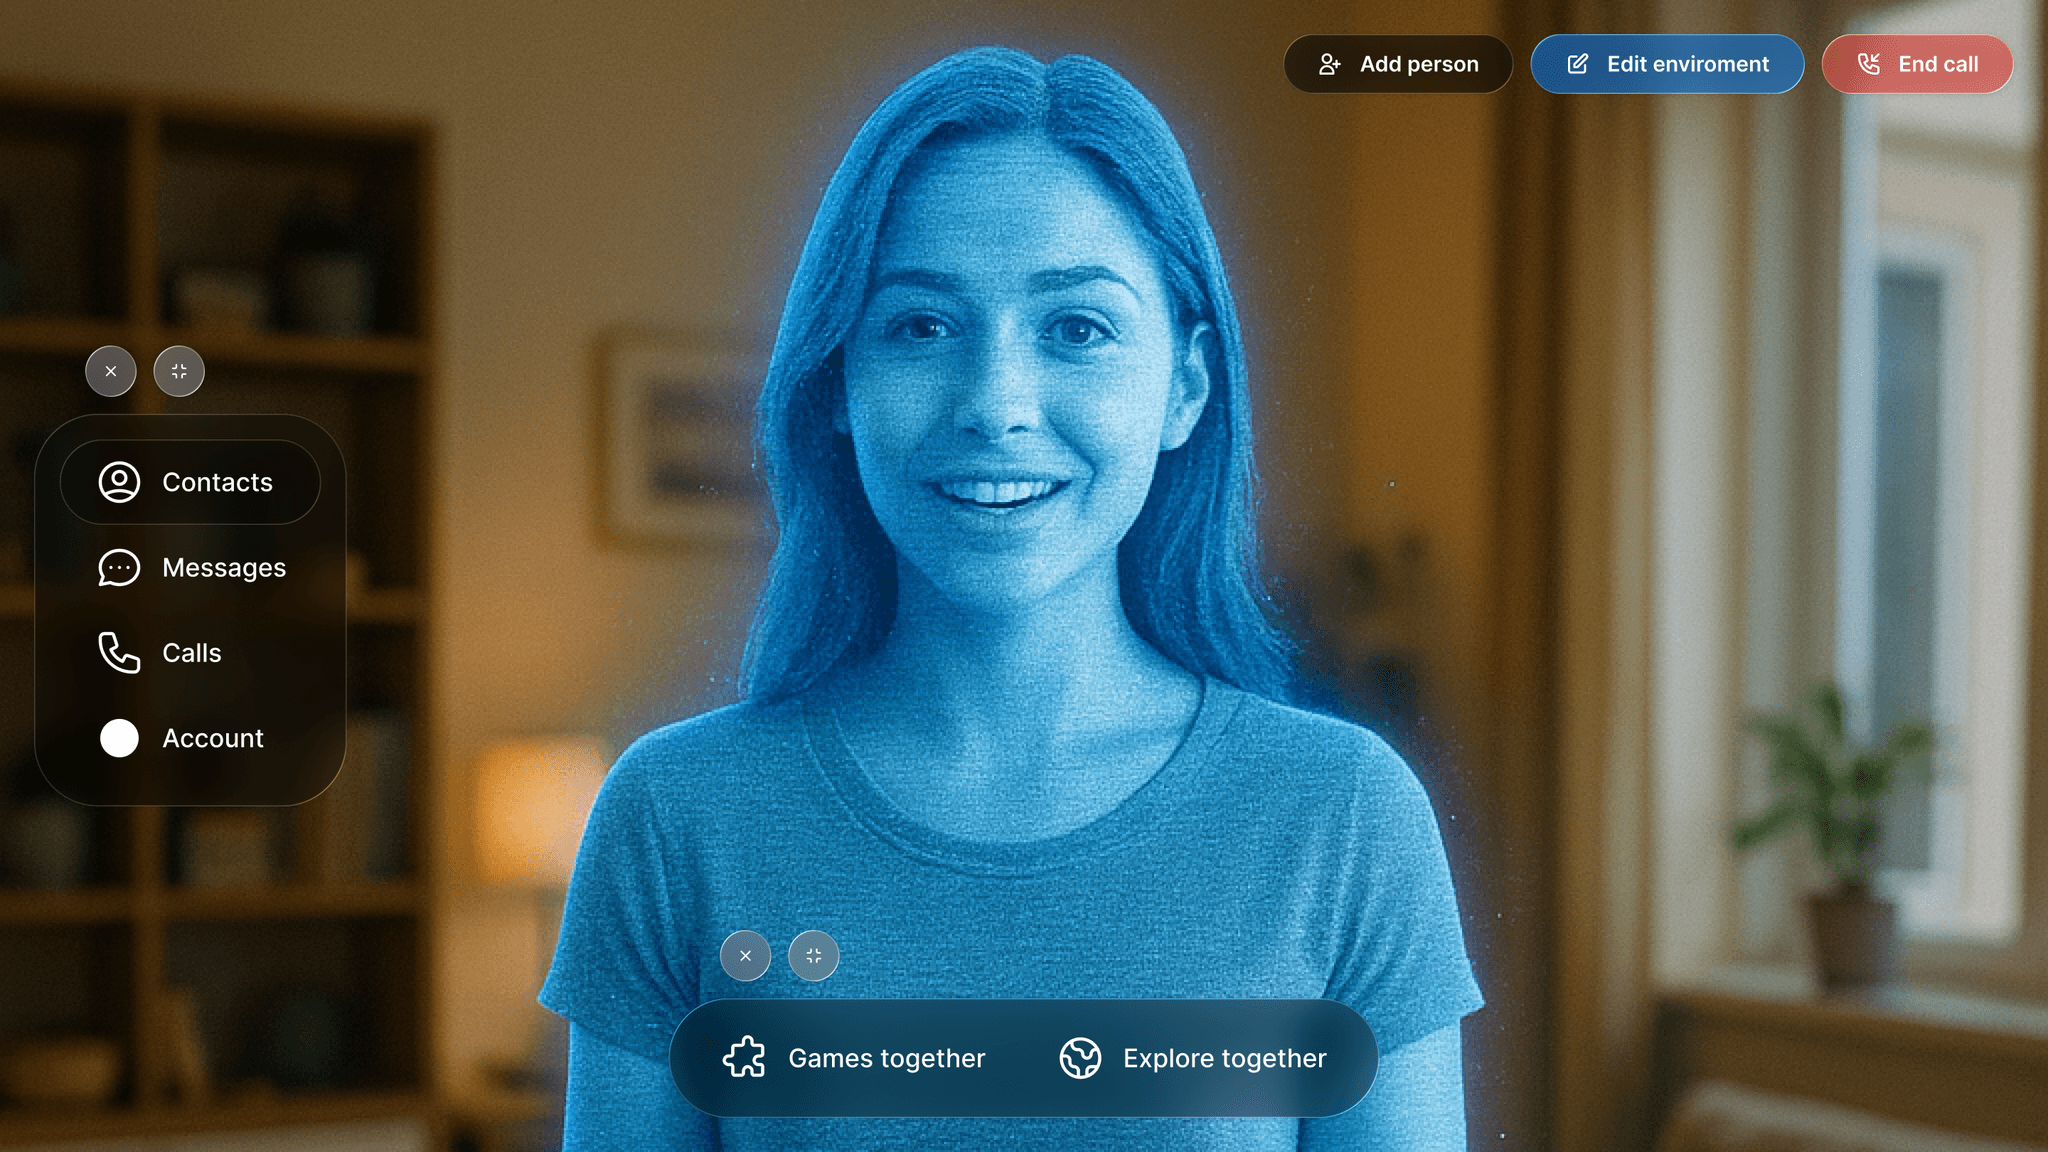Click the Contacts person icon
Viewport: 2048px width, 1152px height.
pos(119,482)
